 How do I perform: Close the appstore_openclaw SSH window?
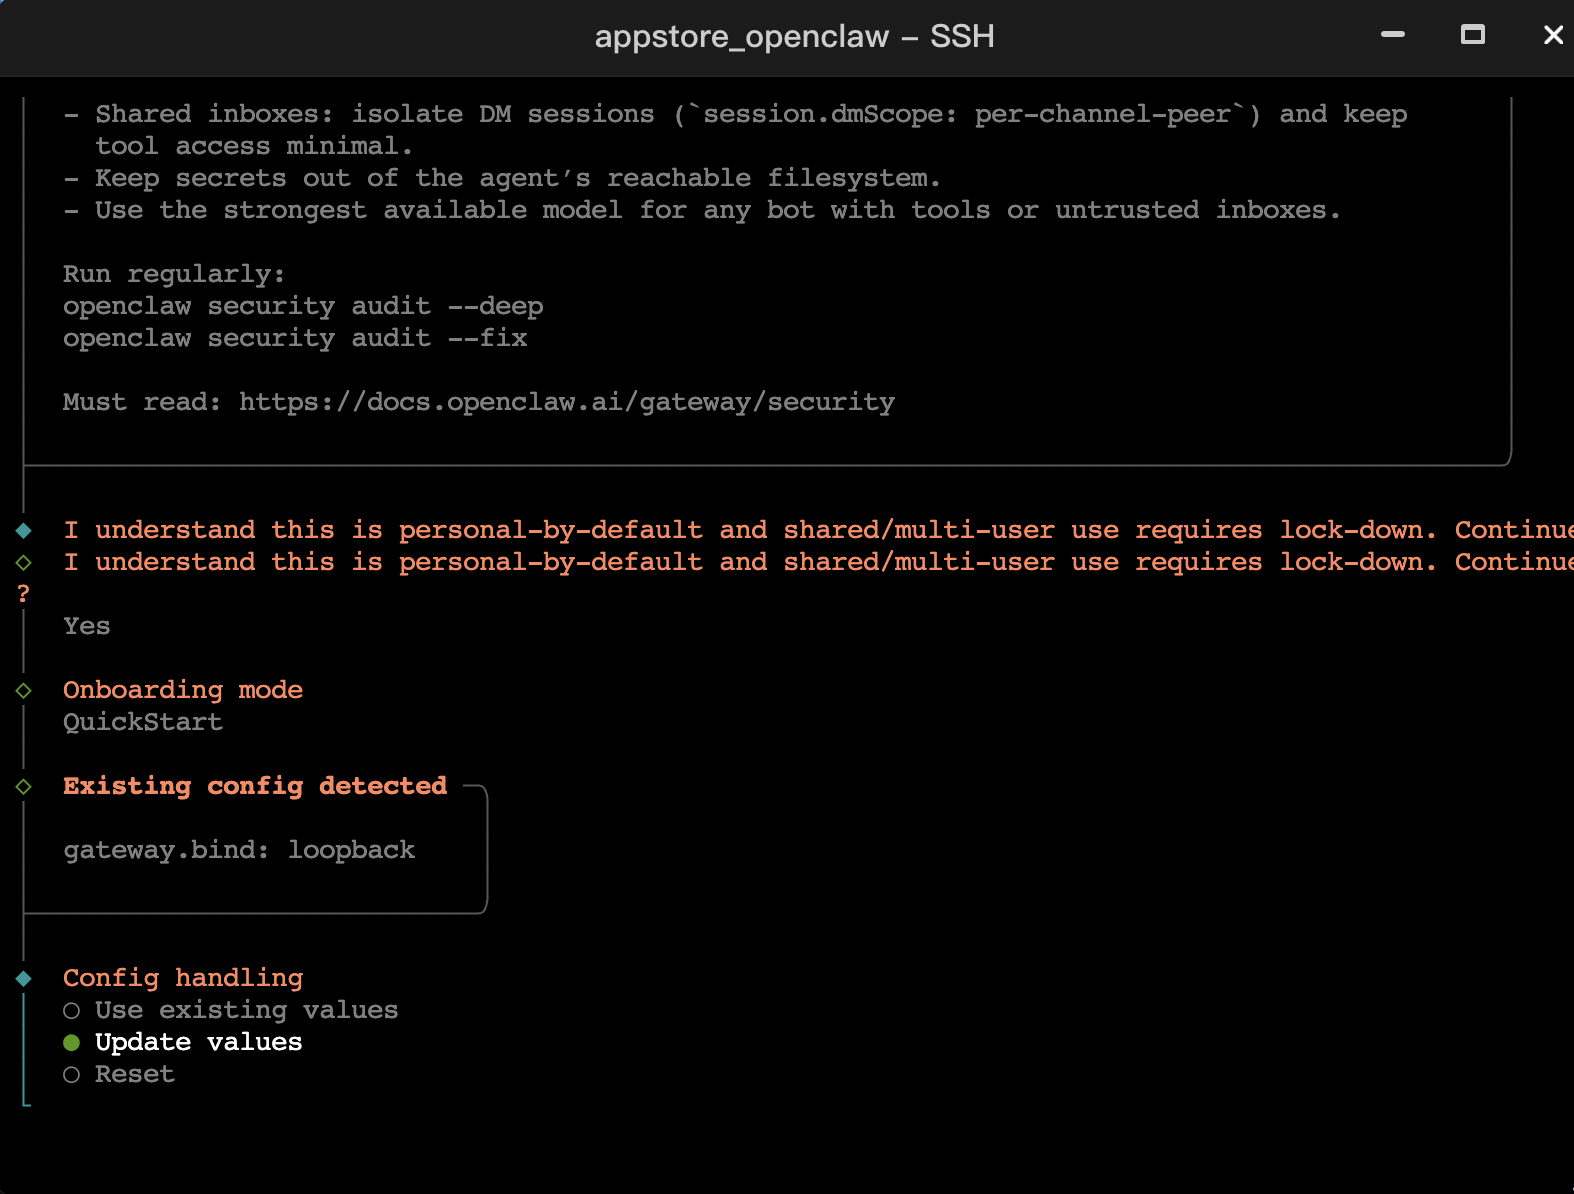coord(1552,35)
